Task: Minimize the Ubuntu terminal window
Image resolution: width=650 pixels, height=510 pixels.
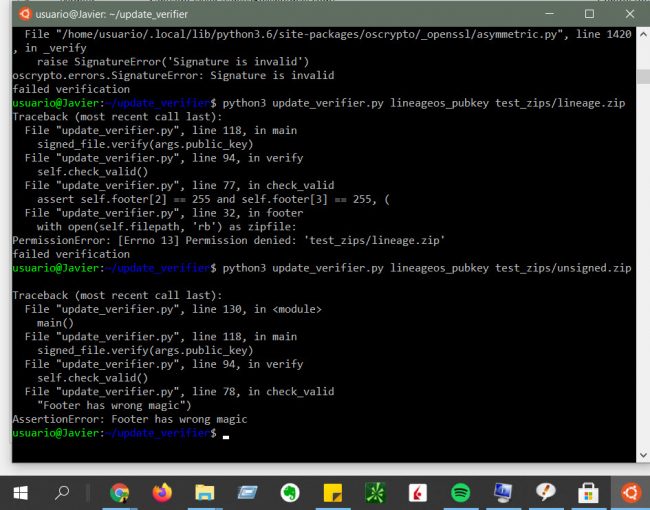Action: pyautogui.click(x=549, y=14)
